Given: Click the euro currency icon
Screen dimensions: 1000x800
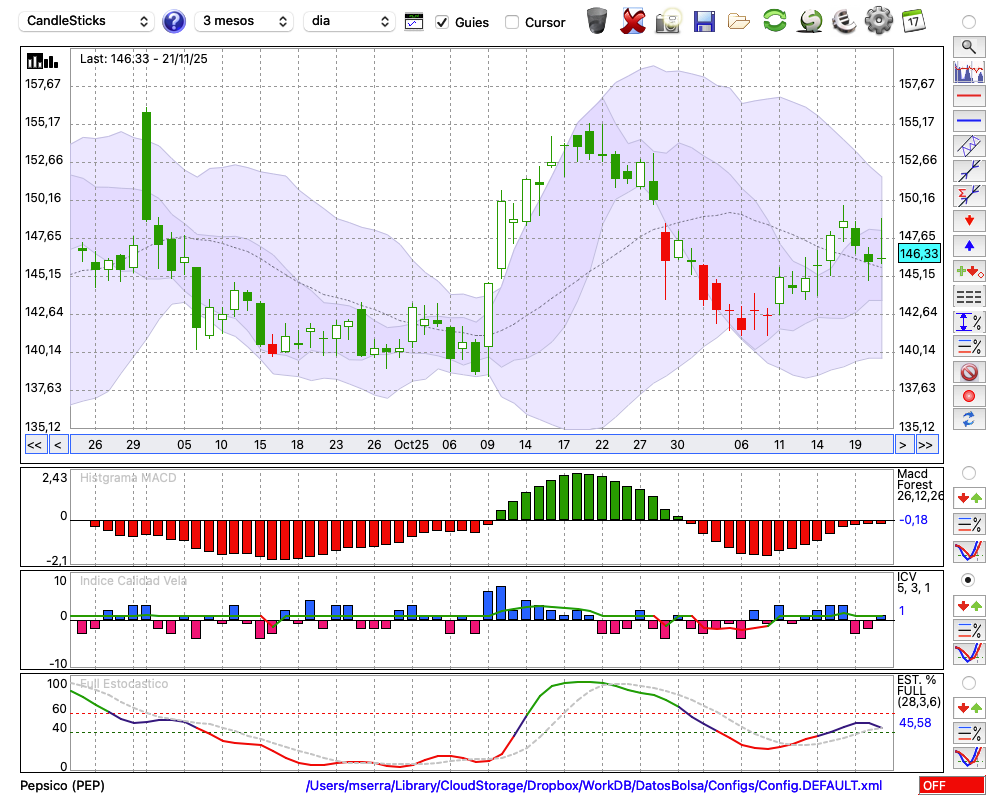Looking at the screenshot, I should point(844,20).
